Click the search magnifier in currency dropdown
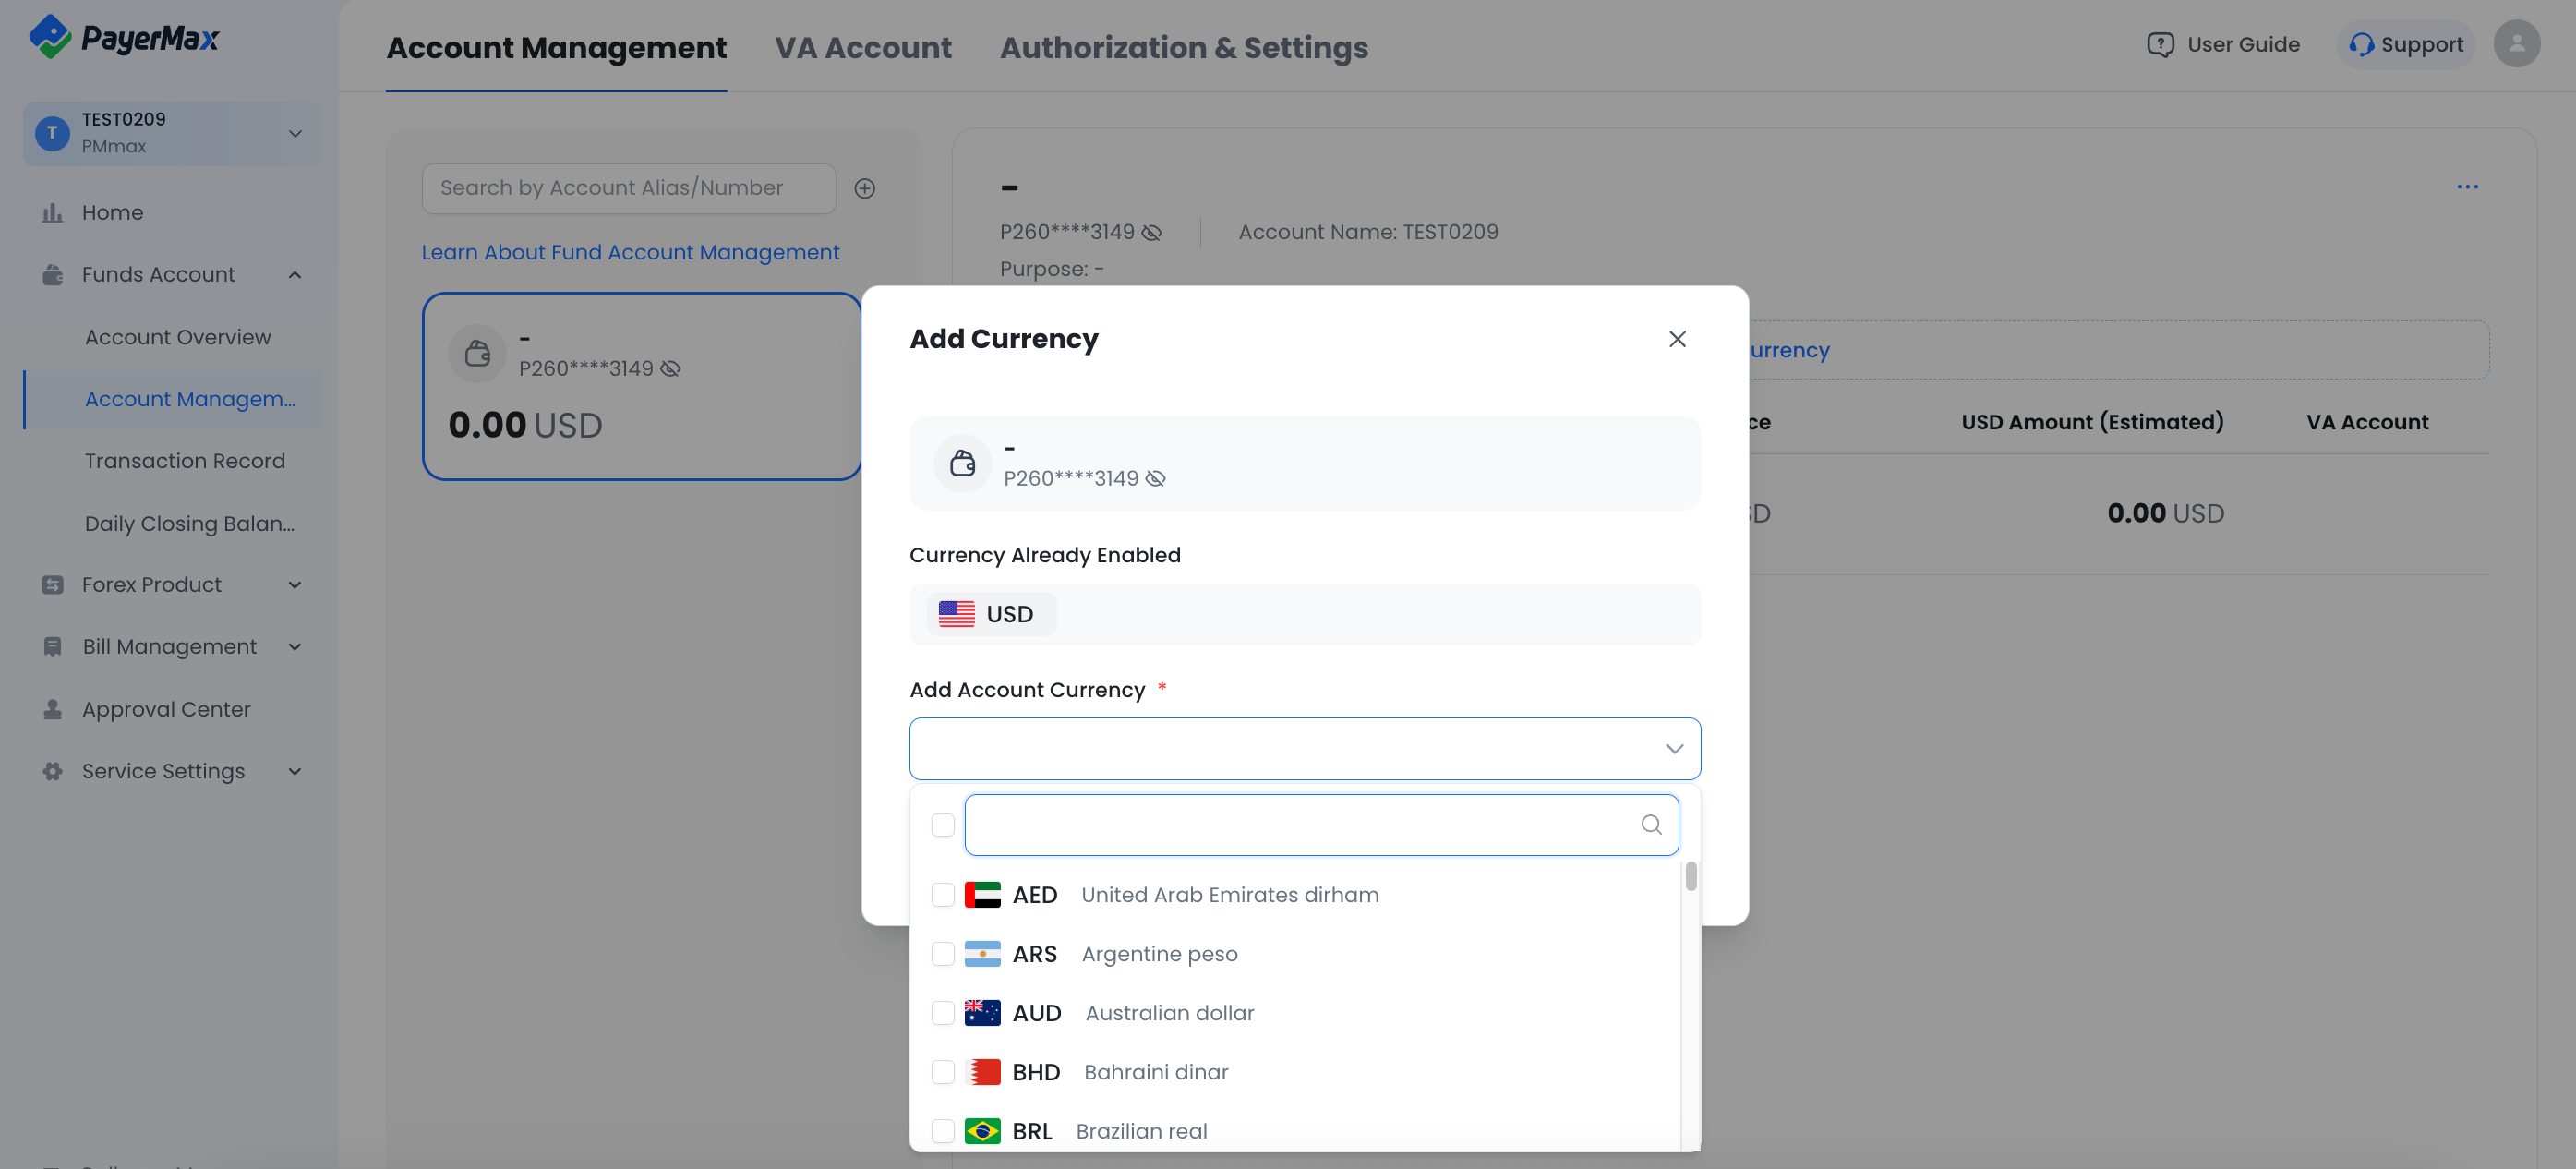This screenshot has height=1169, width=2576. coord(1651,825)
